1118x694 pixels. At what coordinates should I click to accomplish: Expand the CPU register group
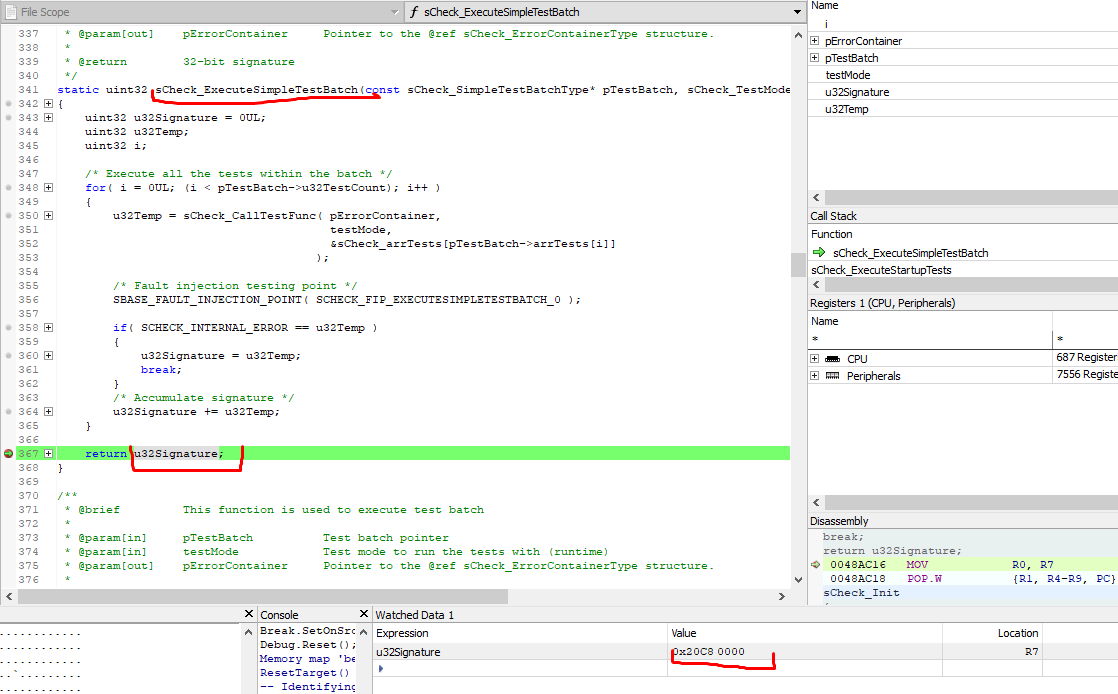814,358
